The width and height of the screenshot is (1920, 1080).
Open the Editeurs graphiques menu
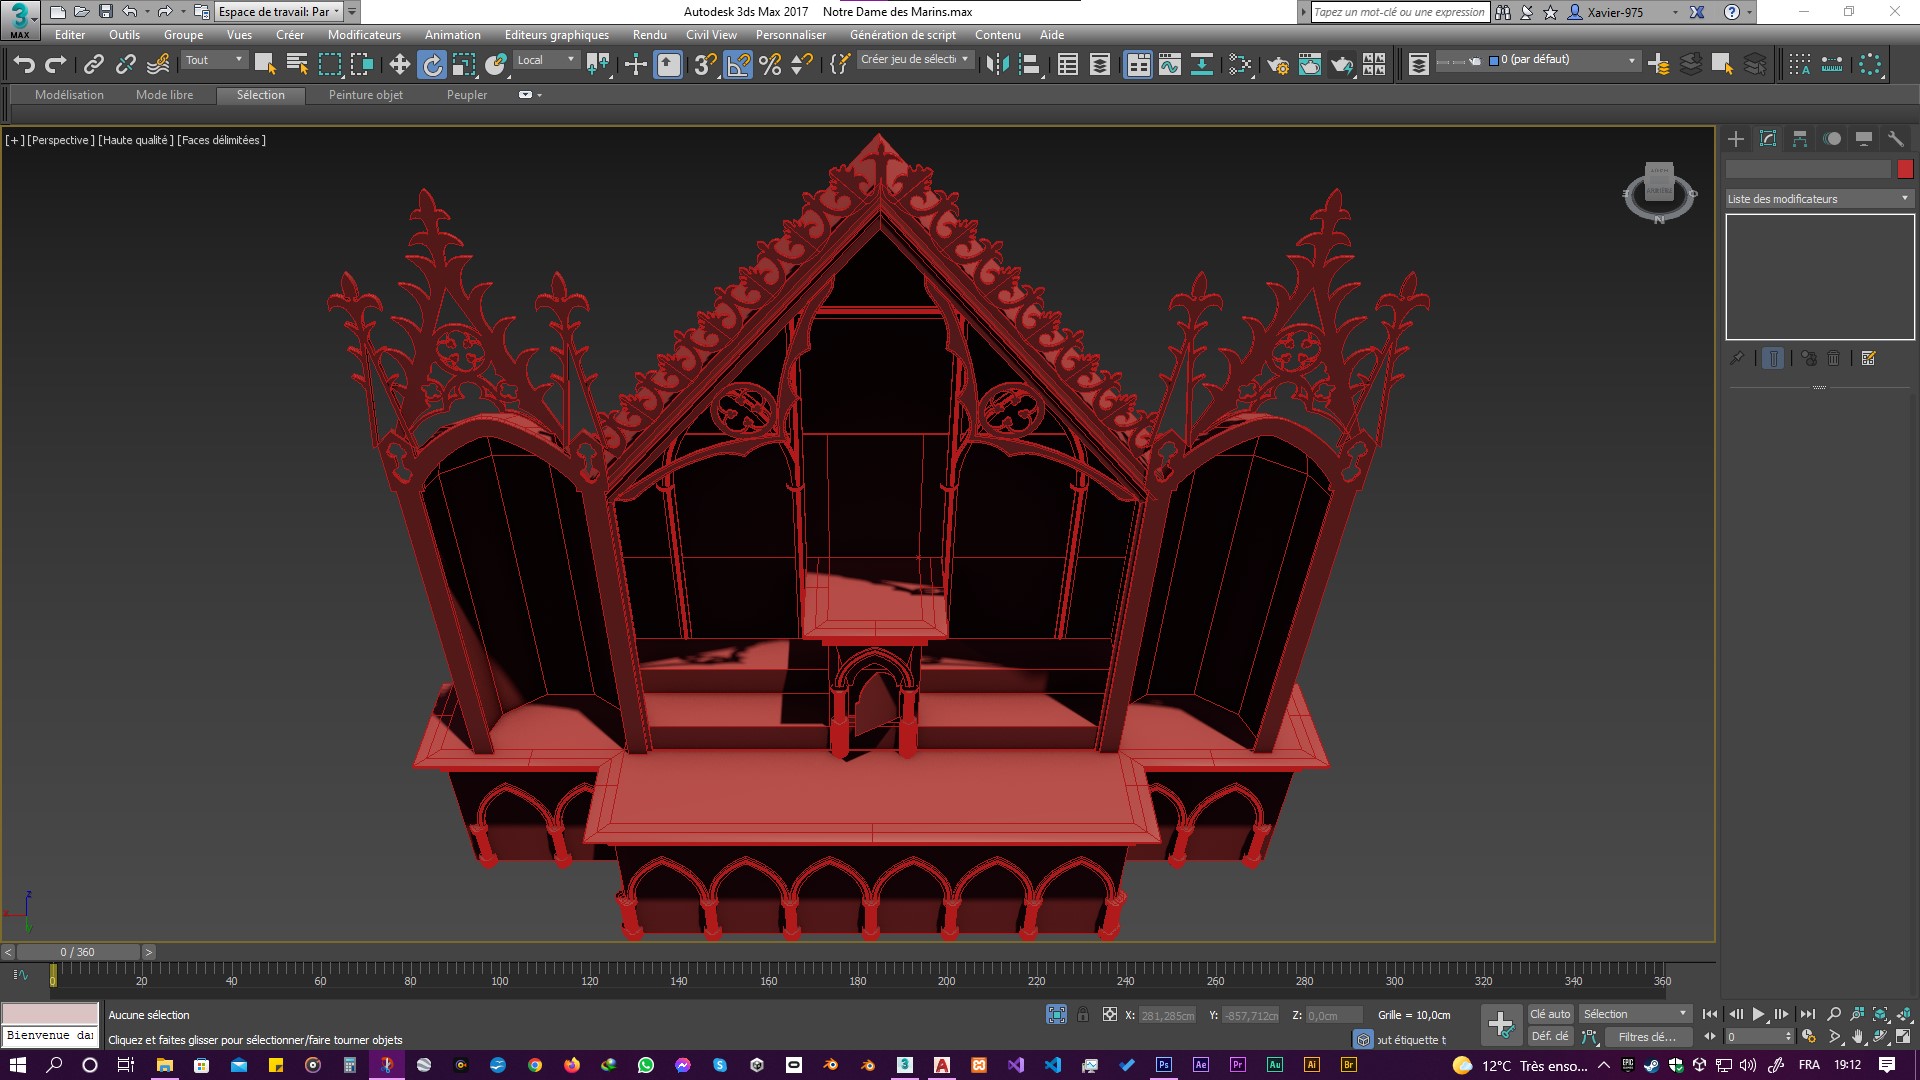(x=556, y=35)
